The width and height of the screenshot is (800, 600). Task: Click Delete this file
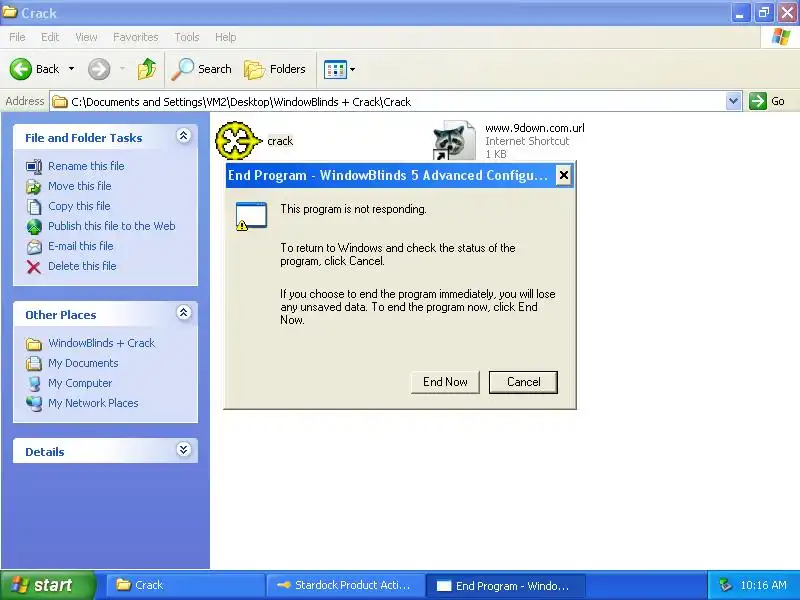tap(82, 266)
